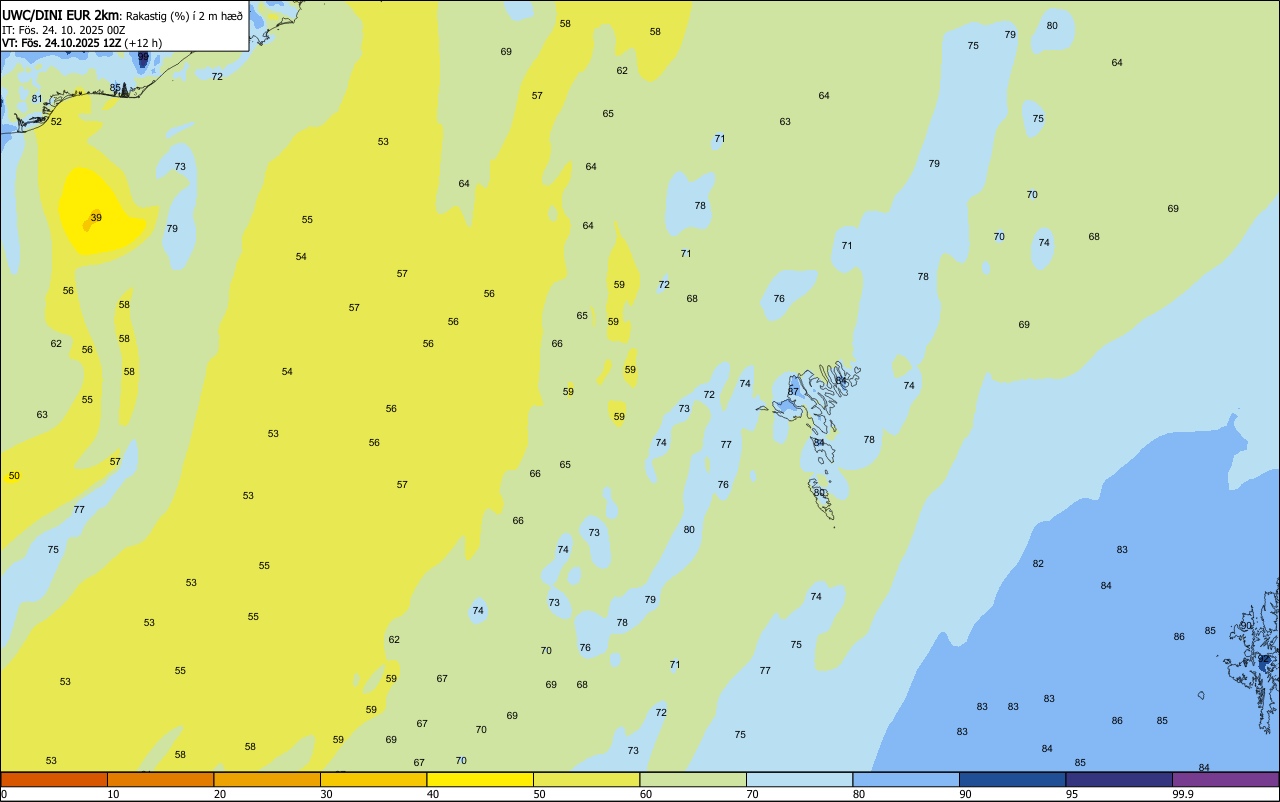Click the 0–10 dark orange legend swatch
This screenshot has height=802, width=1280.
click(x=54, y=779)
